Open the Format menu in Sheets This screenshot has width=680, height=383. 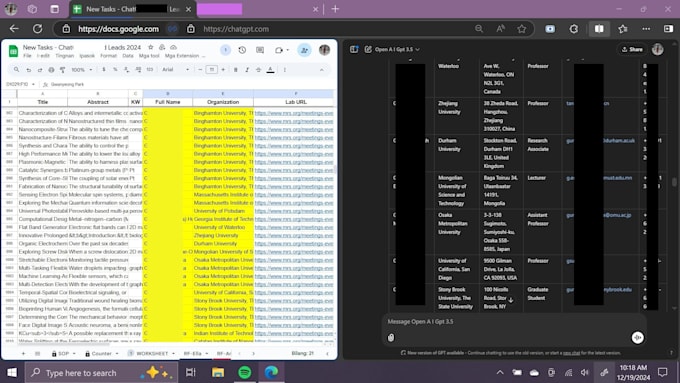click(108, 56)
